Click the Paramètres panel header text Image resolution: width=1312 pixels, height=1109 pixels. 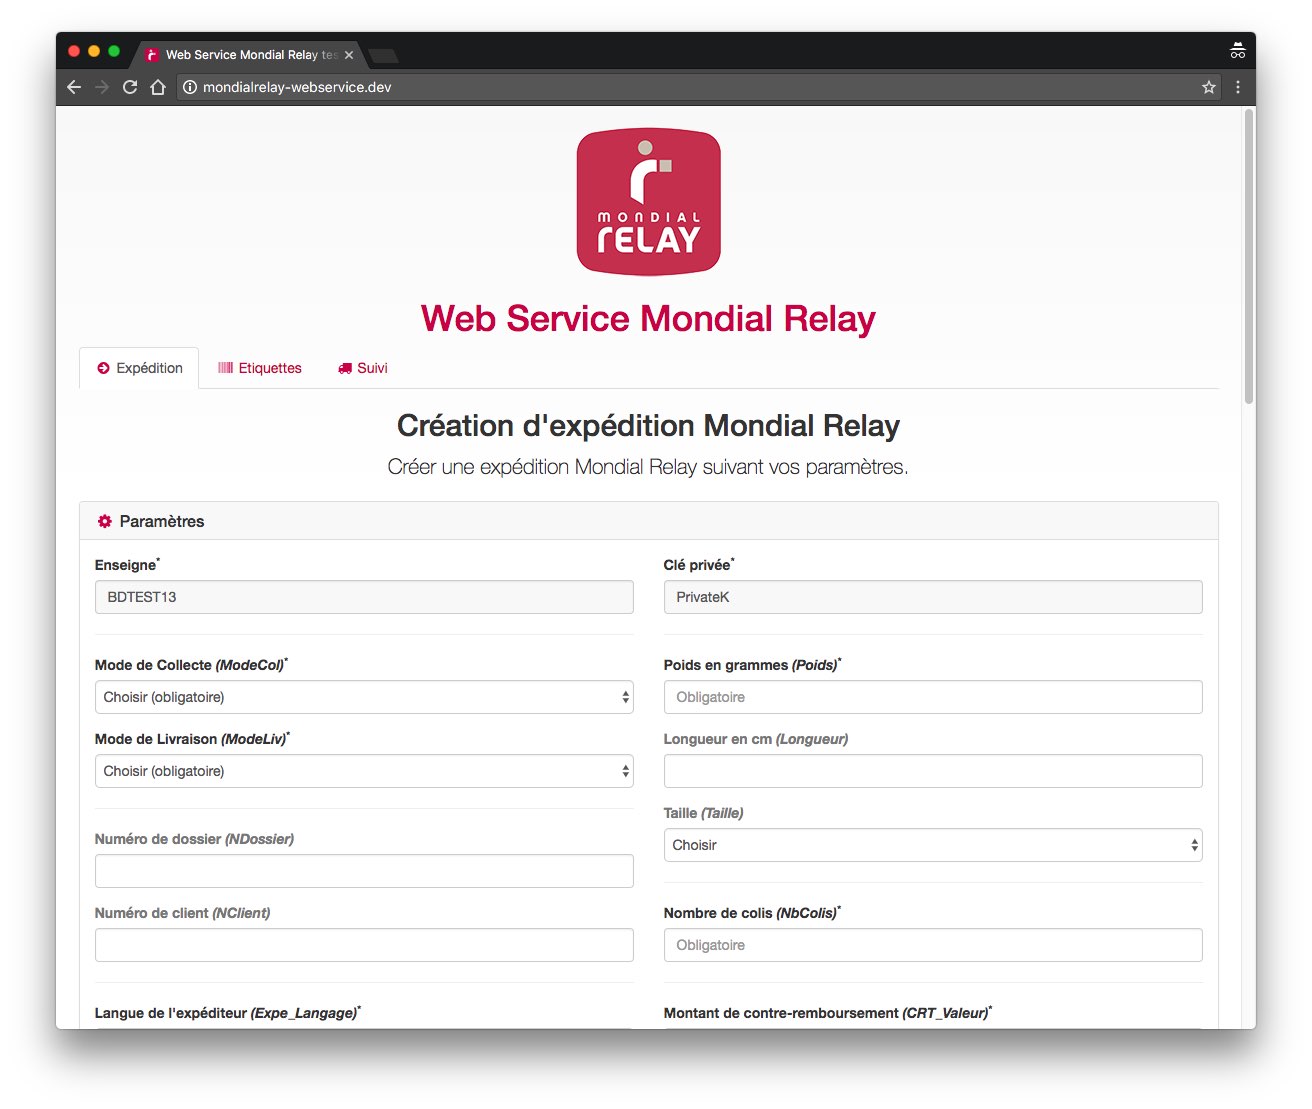(162, 521)
